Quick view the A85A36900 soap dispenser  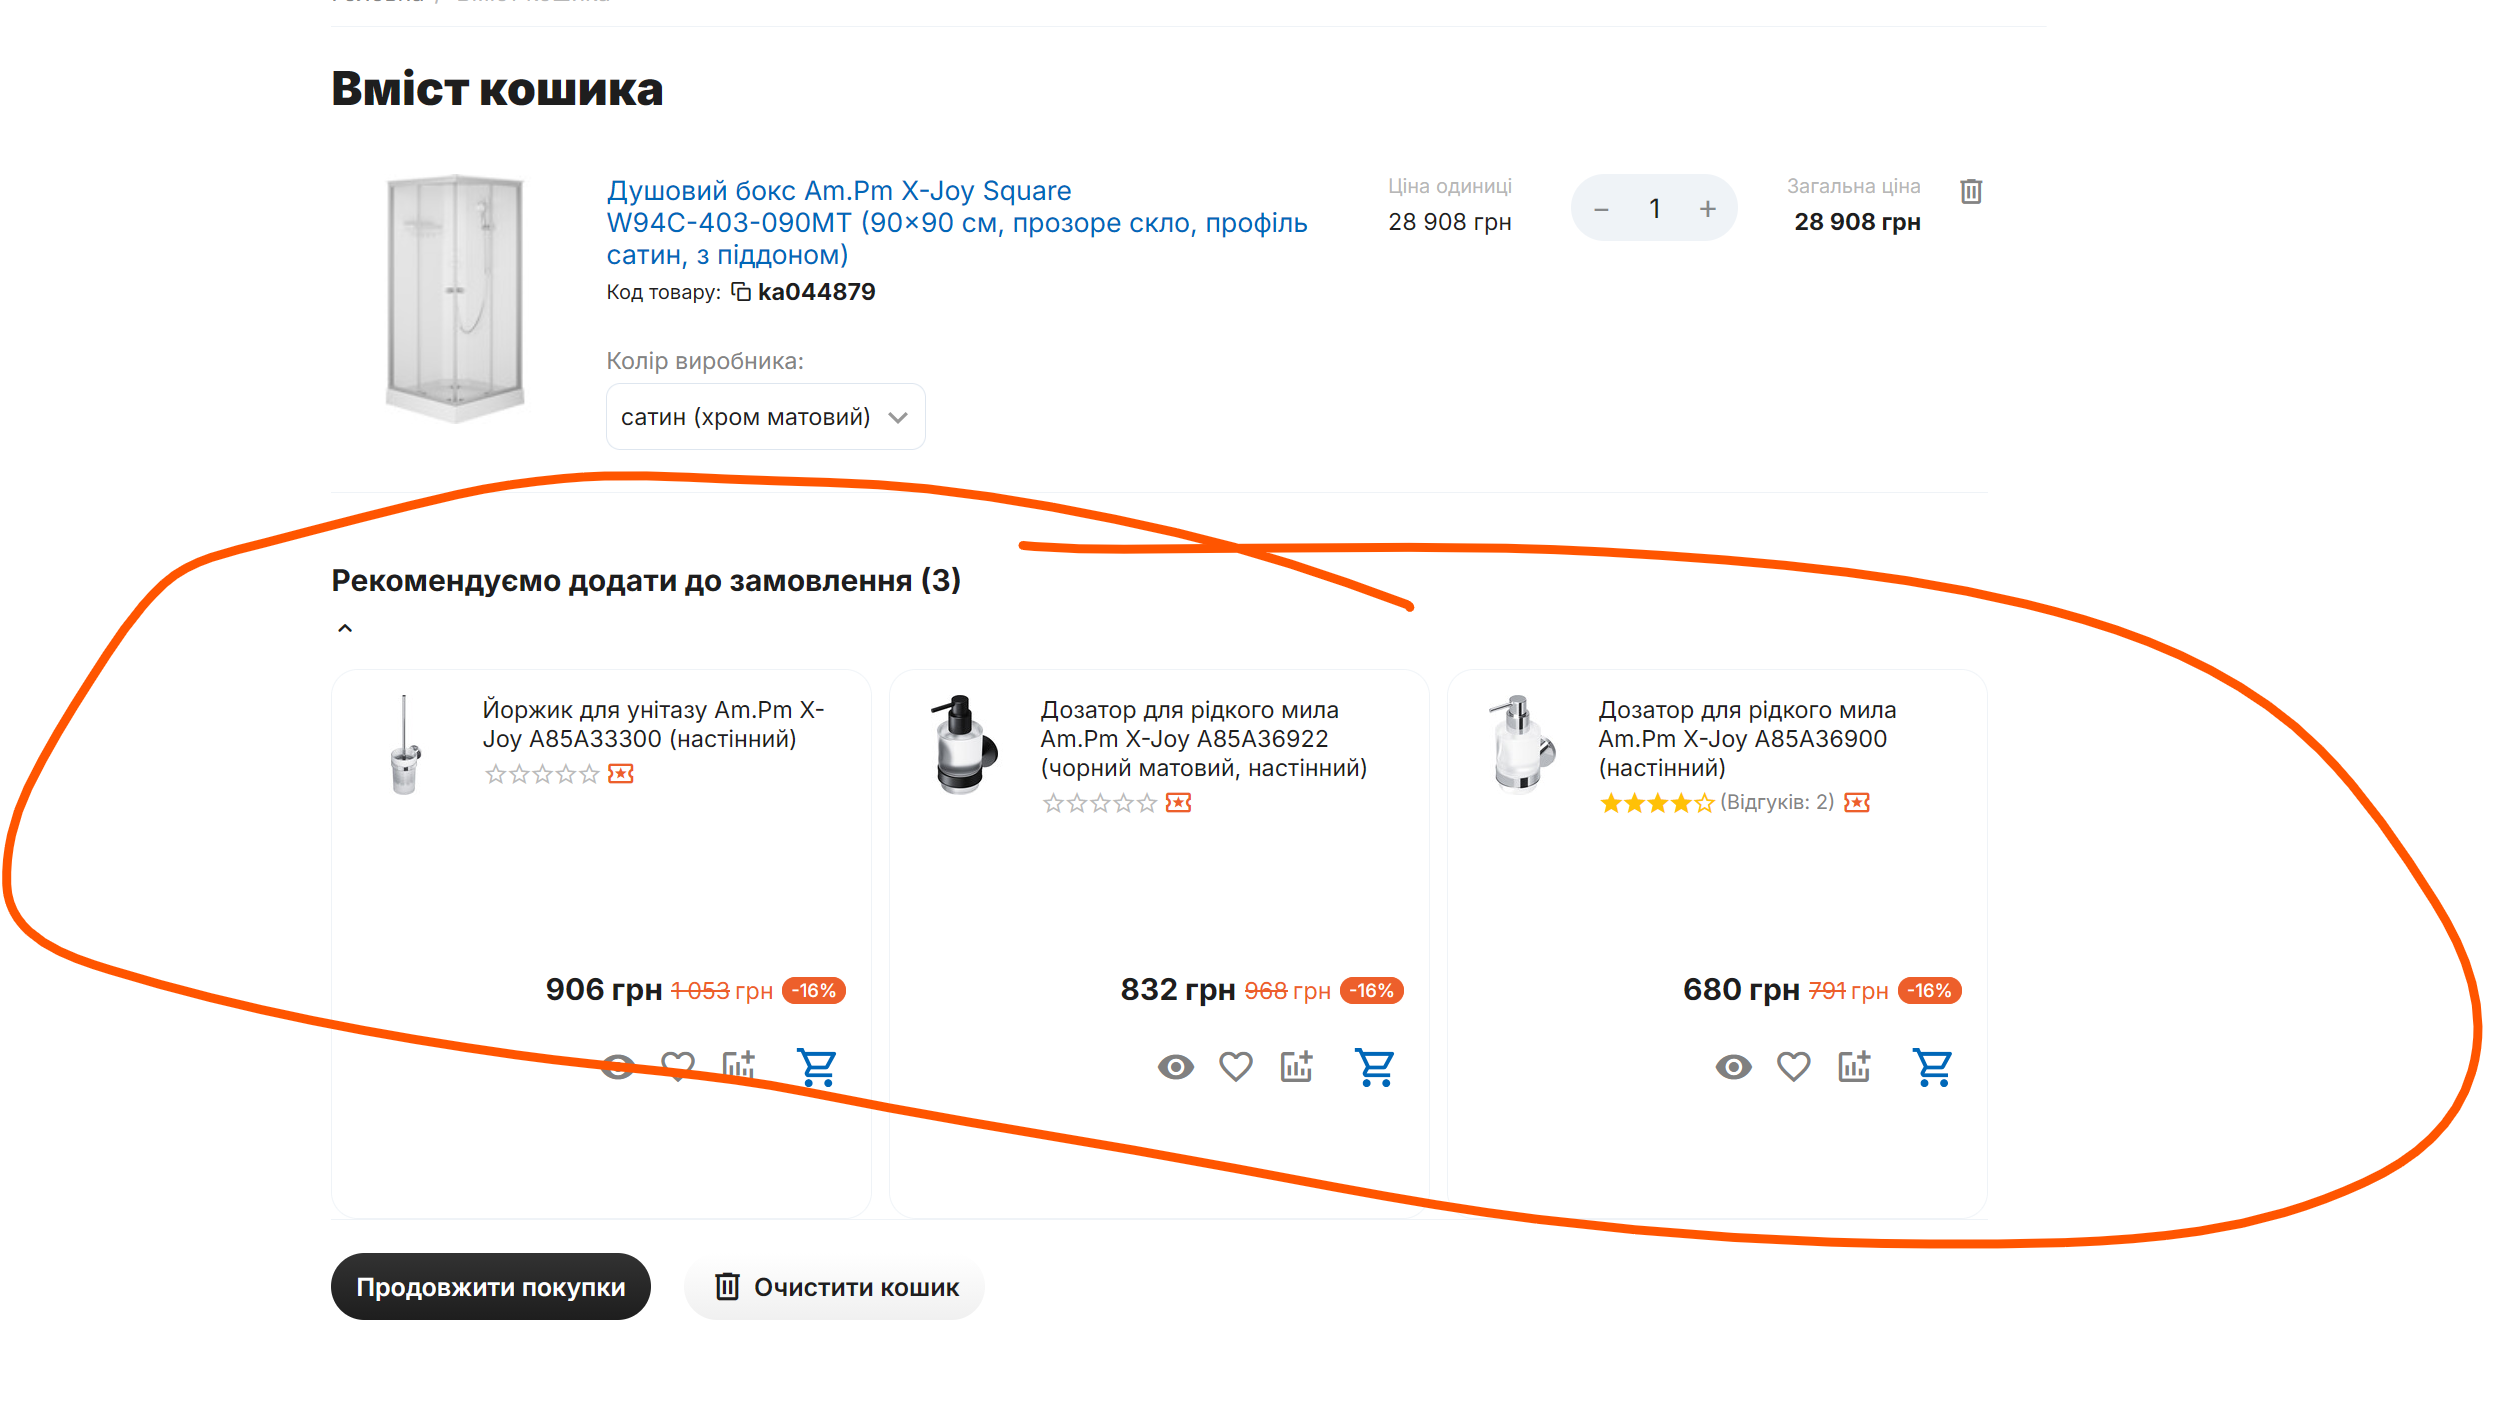pyautogui.click(x=1733, y=1067)
